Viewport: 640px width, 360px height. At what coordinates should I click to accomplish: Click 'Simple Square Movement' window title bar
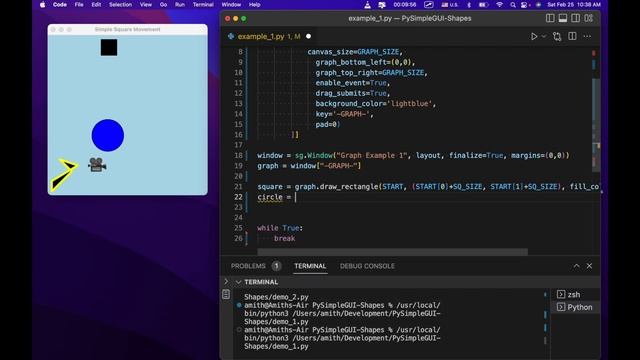coord(127,29)
